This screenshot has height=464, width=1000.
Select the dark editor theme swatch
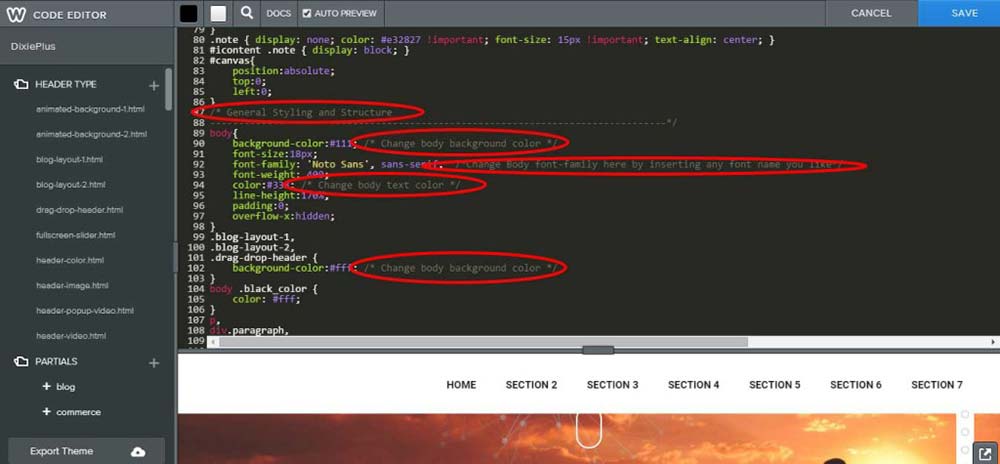tap(189, 13)
